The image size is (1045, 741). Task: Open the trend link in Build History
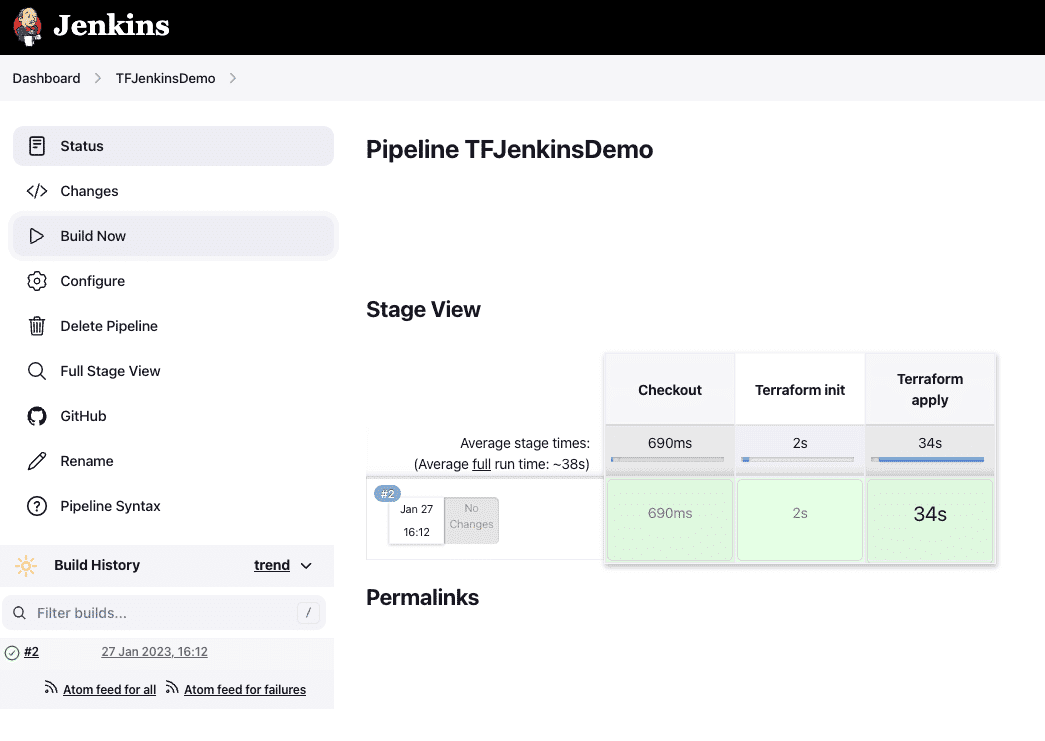(272, 566)
